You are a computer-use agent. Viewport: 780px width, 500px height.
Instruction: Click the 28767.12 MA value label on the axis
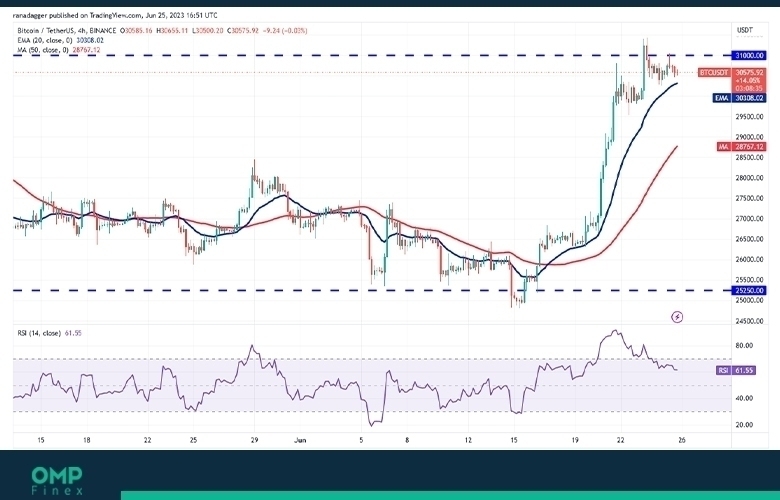749,147
